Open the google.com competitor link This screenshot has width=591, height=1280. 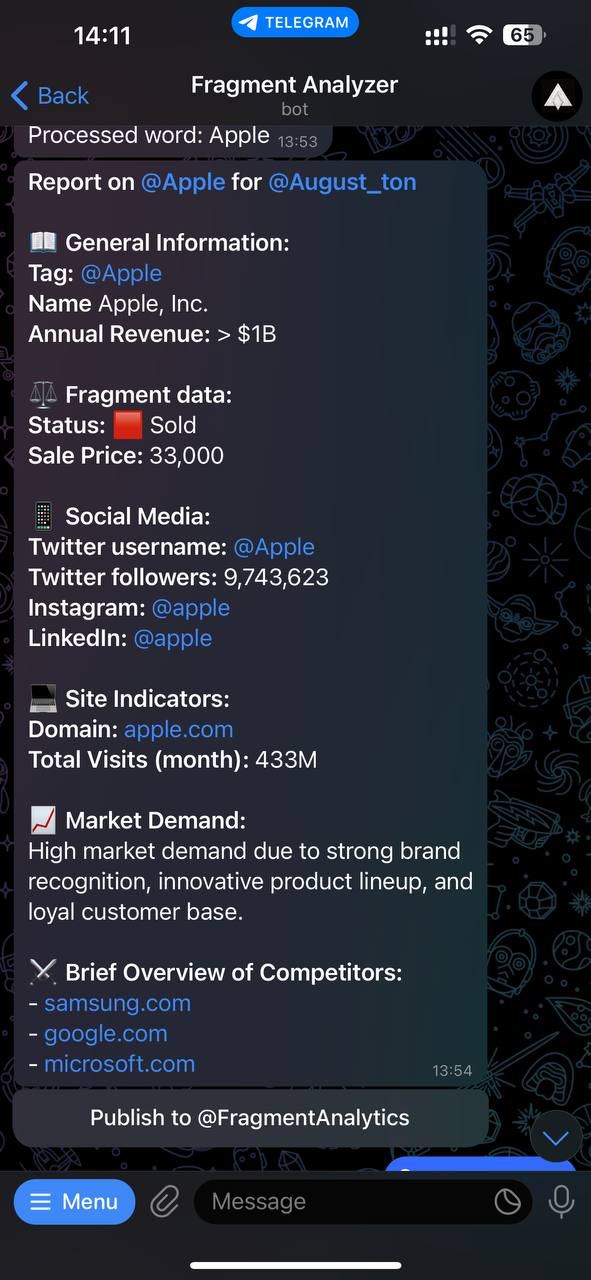[105, 1033]
